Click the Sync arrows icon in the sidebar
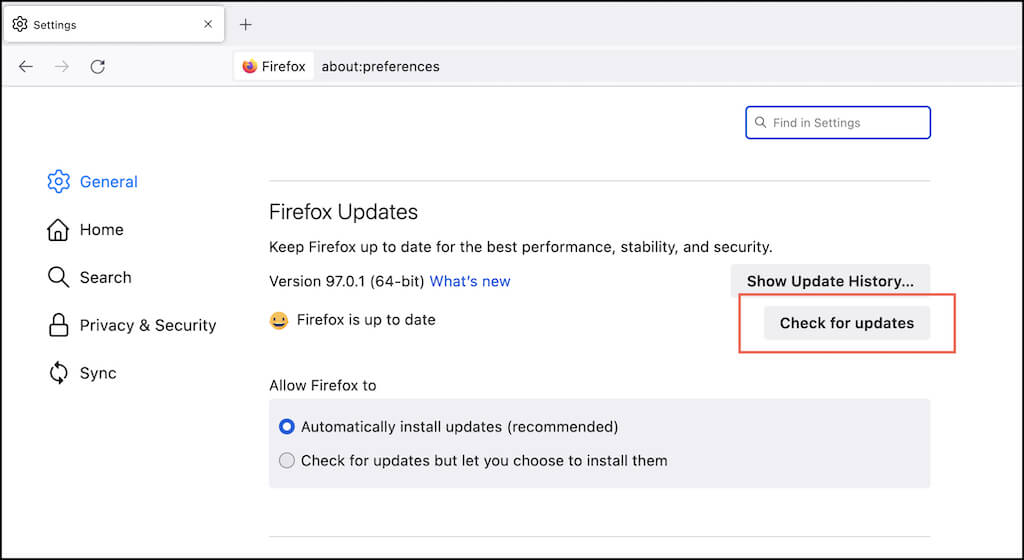The image size is (1024, 560). tap(59, 373)
